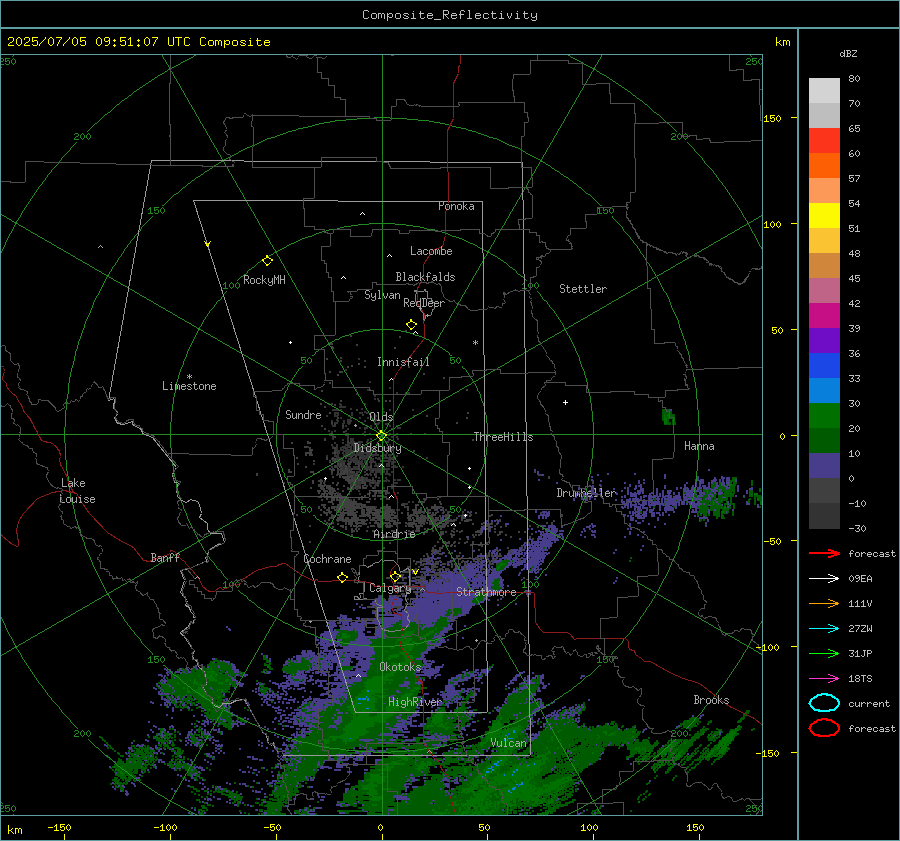Click the orange 111V arrow icon
The width and height of the screenshot is (900, 841).
click(824, 603)
